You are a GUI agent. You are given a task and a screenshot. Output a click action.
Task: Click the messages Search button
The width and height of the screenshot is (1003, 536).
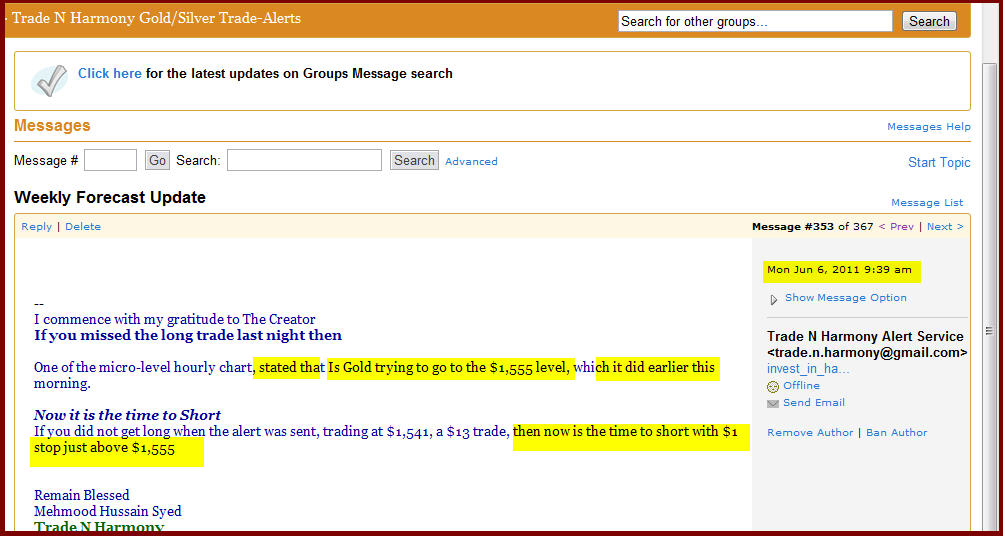414,160
